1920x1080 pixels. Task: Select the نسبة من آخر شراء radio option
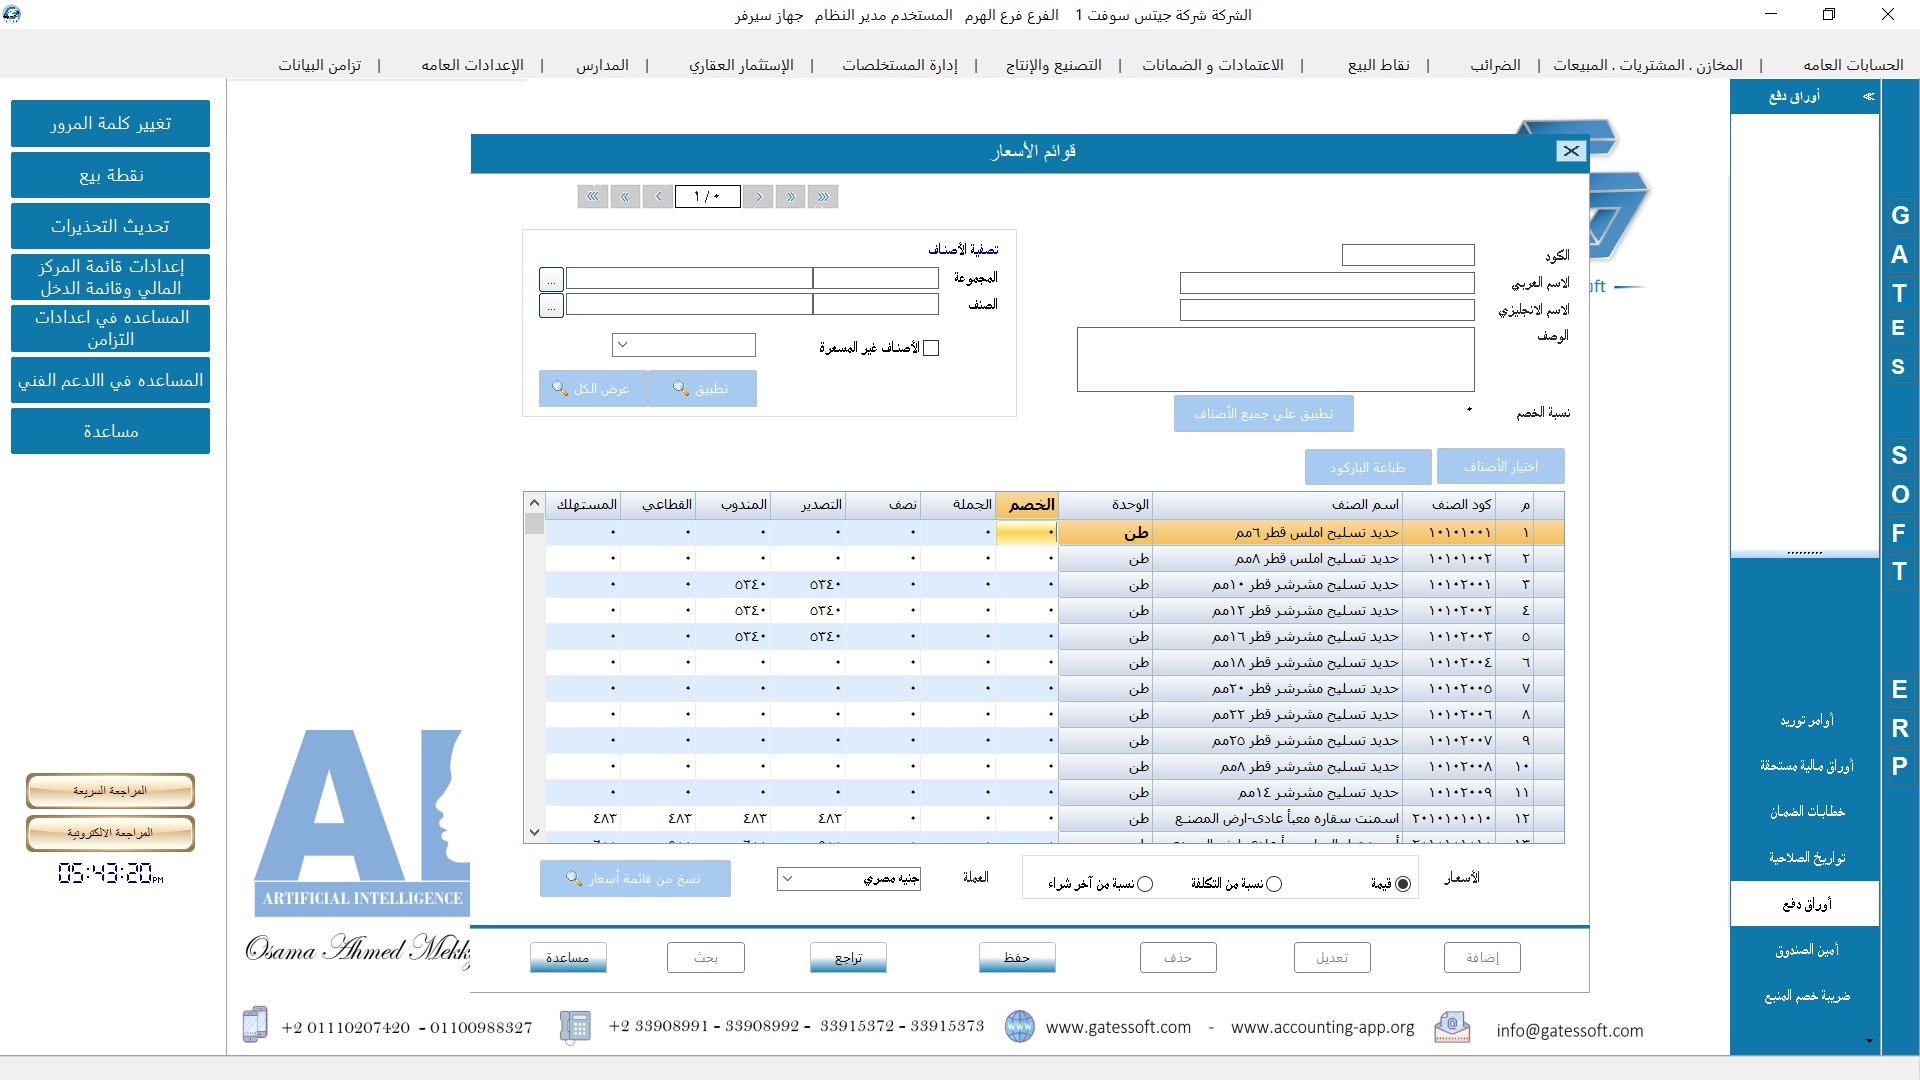(1145, 884)
